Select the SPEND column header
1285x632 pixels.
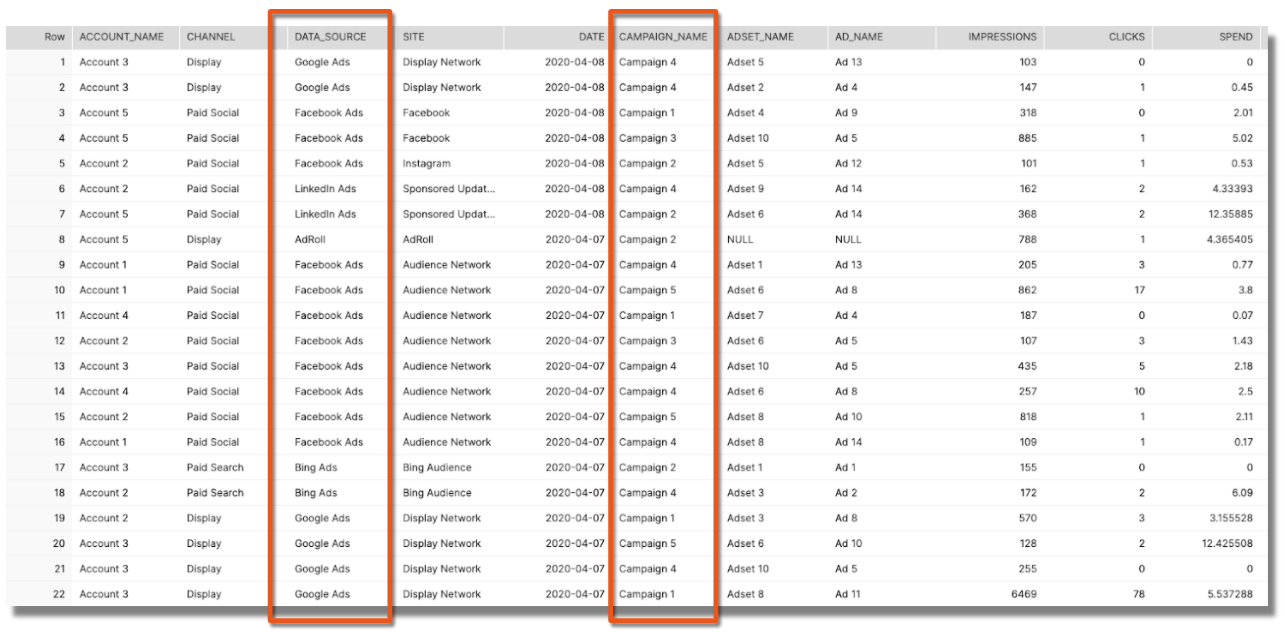click(1236, 37)
